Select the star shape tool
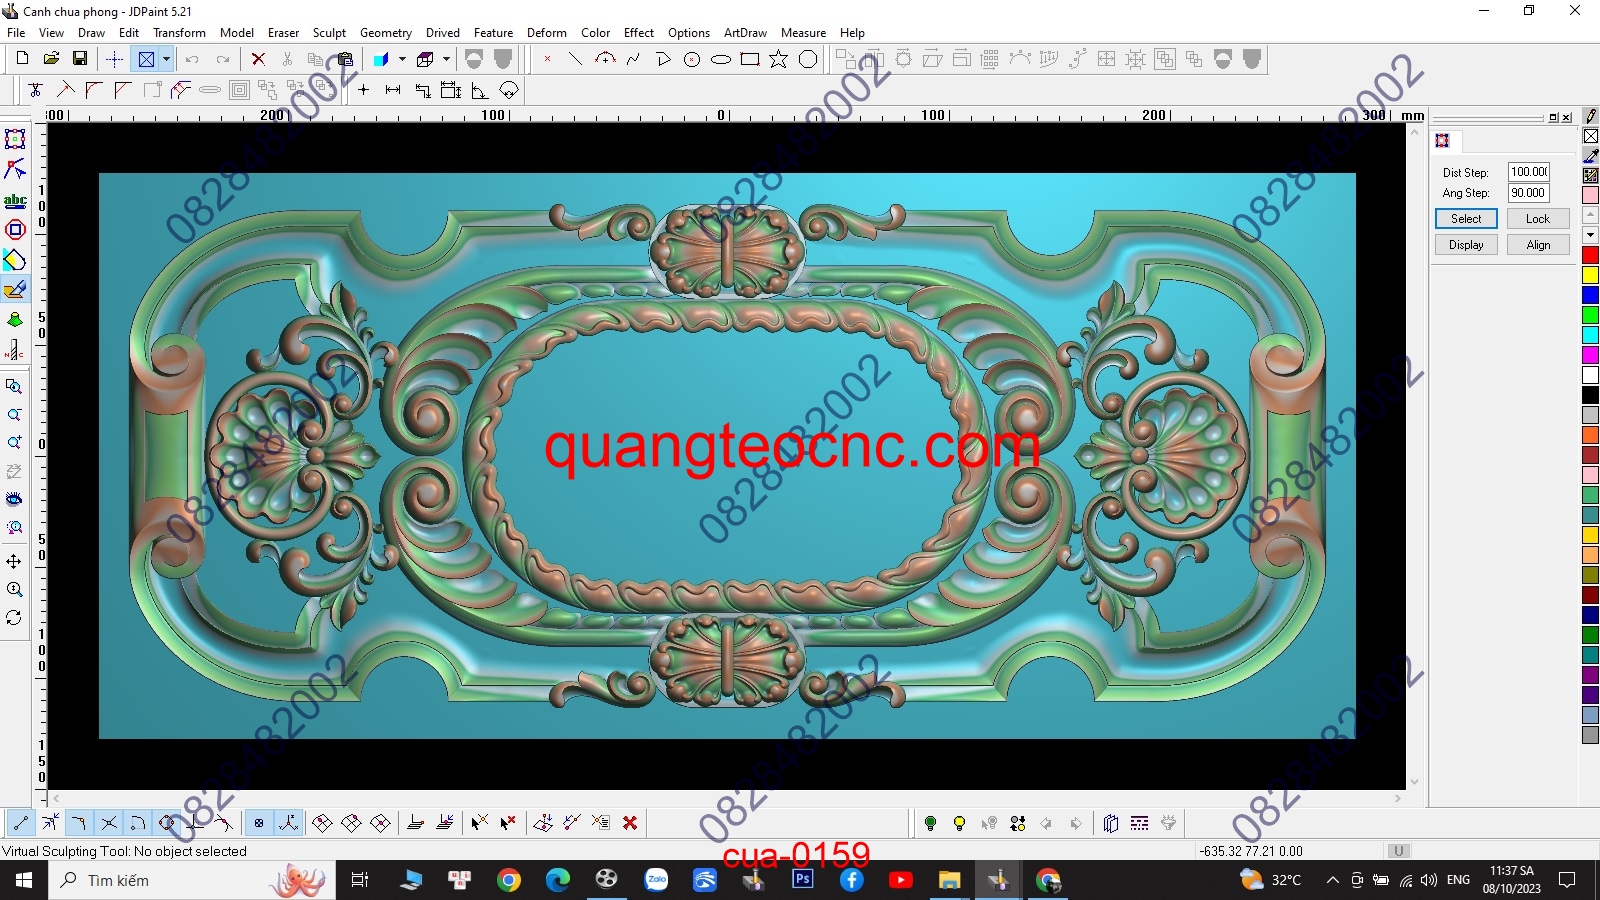Screen dimensions: 1600x900 [779, 60]
